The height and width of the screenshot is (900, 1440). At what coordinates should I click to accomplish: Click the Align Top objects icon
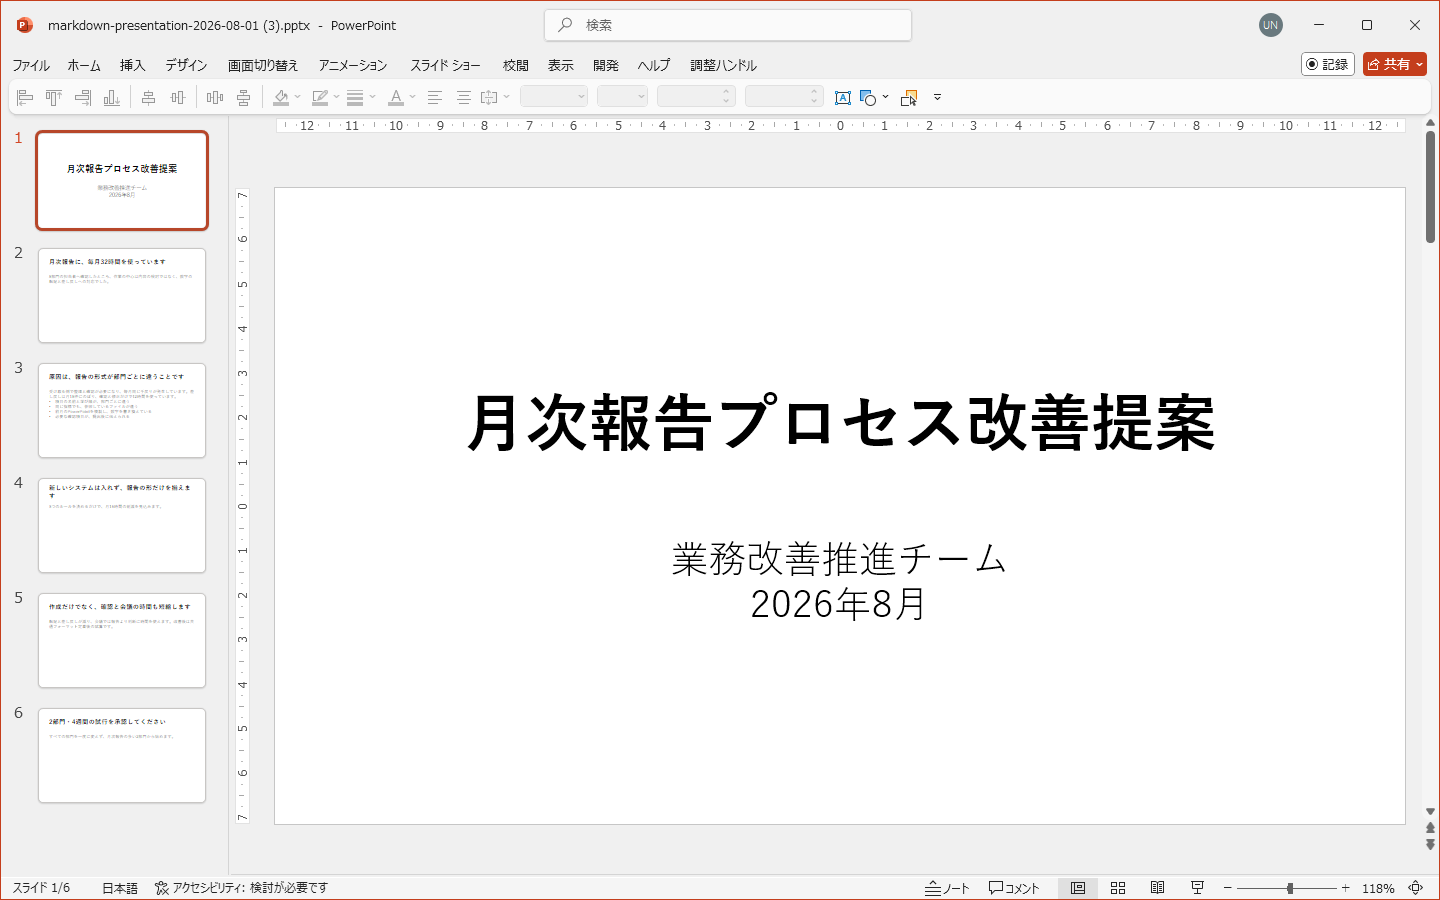coord(54,97)
